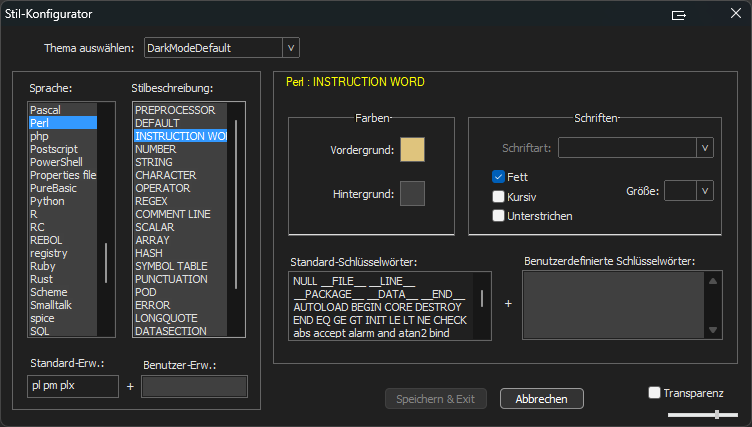Select ARRAY style entry
752x427 pixels.
click(180, 240)
